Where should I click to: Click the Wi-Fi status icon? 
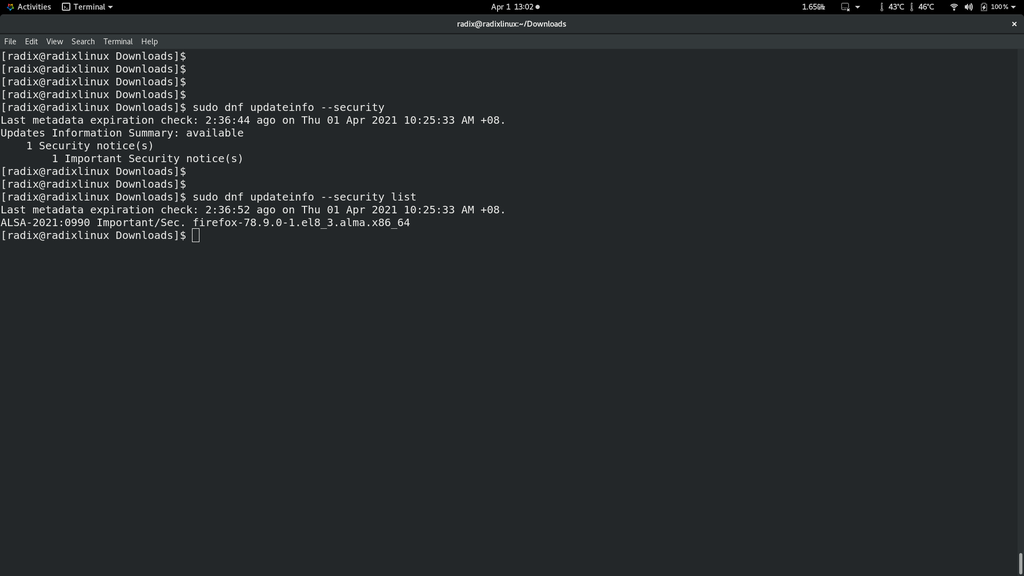click(954, 7)
